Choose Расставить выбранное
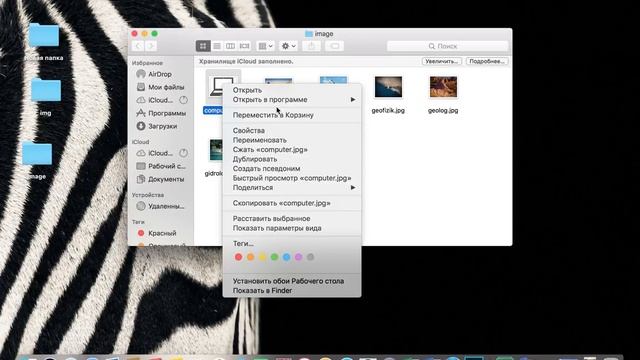The image size is (640, 360). click(291, 219)
